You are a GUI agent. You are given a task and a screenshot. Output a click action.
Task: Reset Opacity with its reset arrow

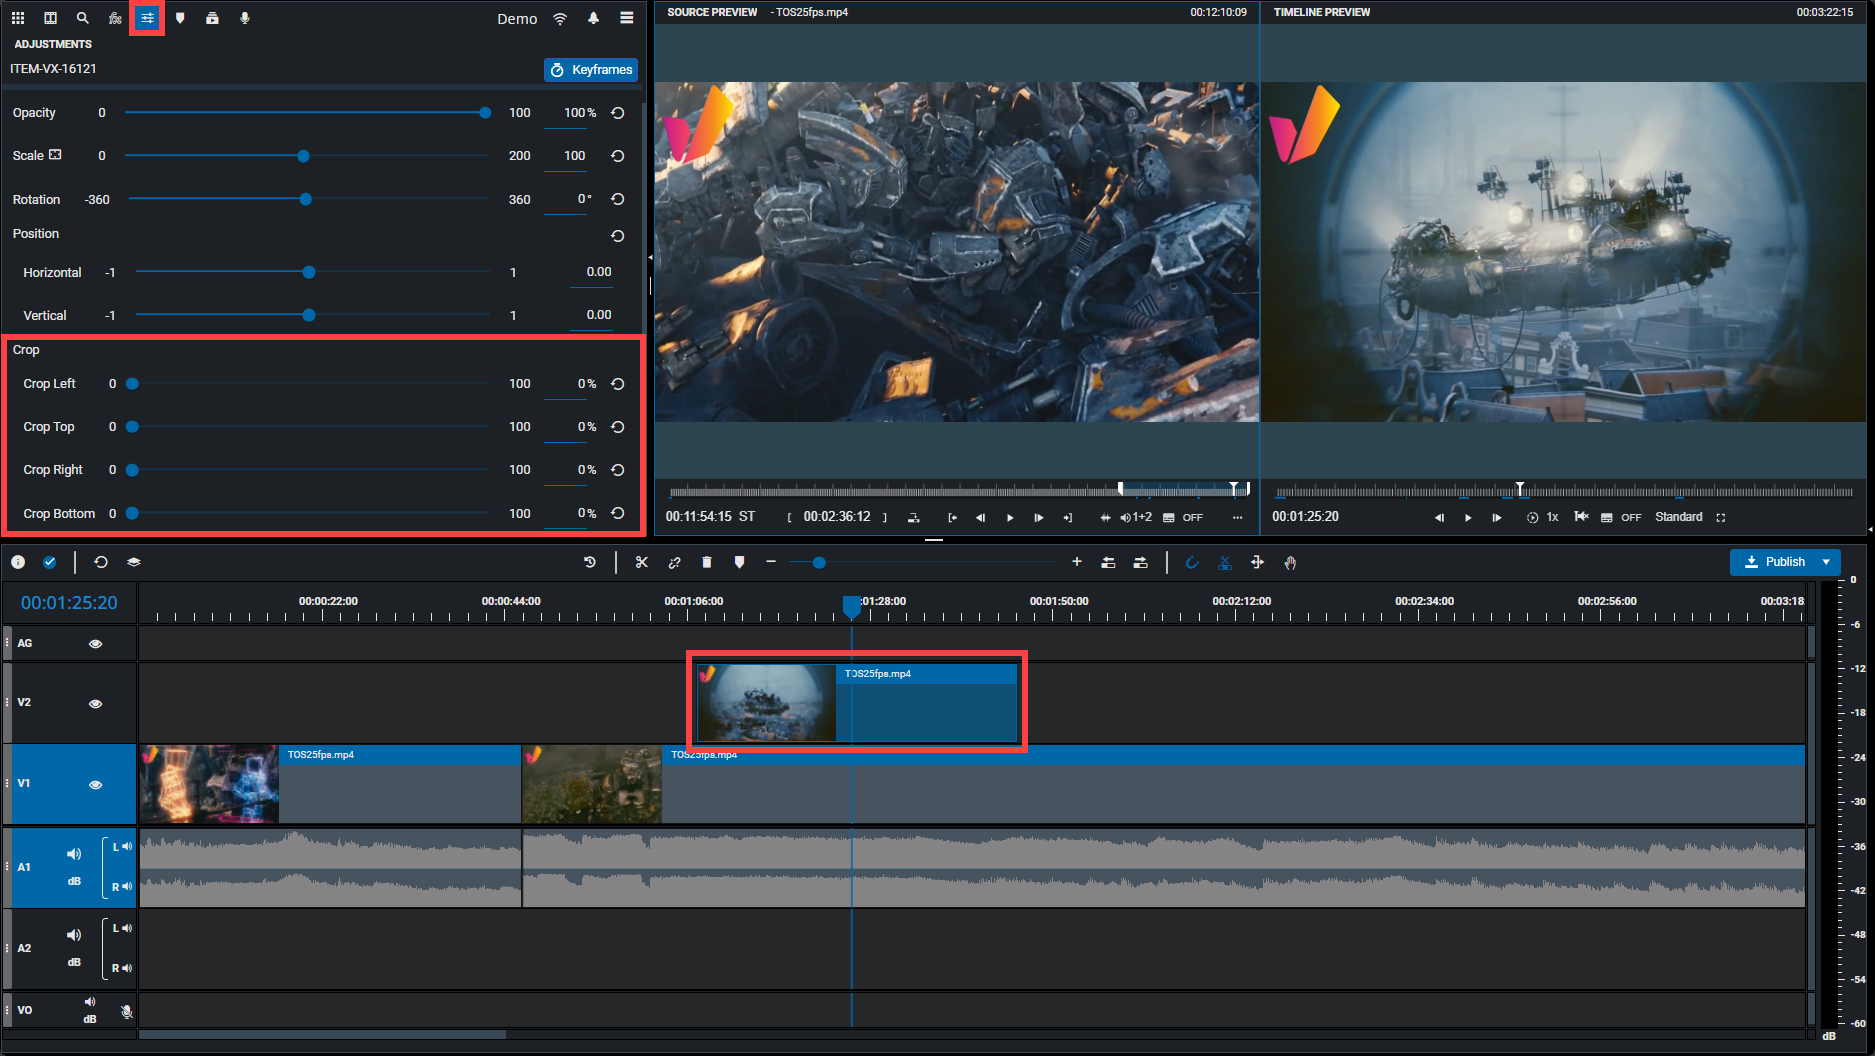pos(618,113)
